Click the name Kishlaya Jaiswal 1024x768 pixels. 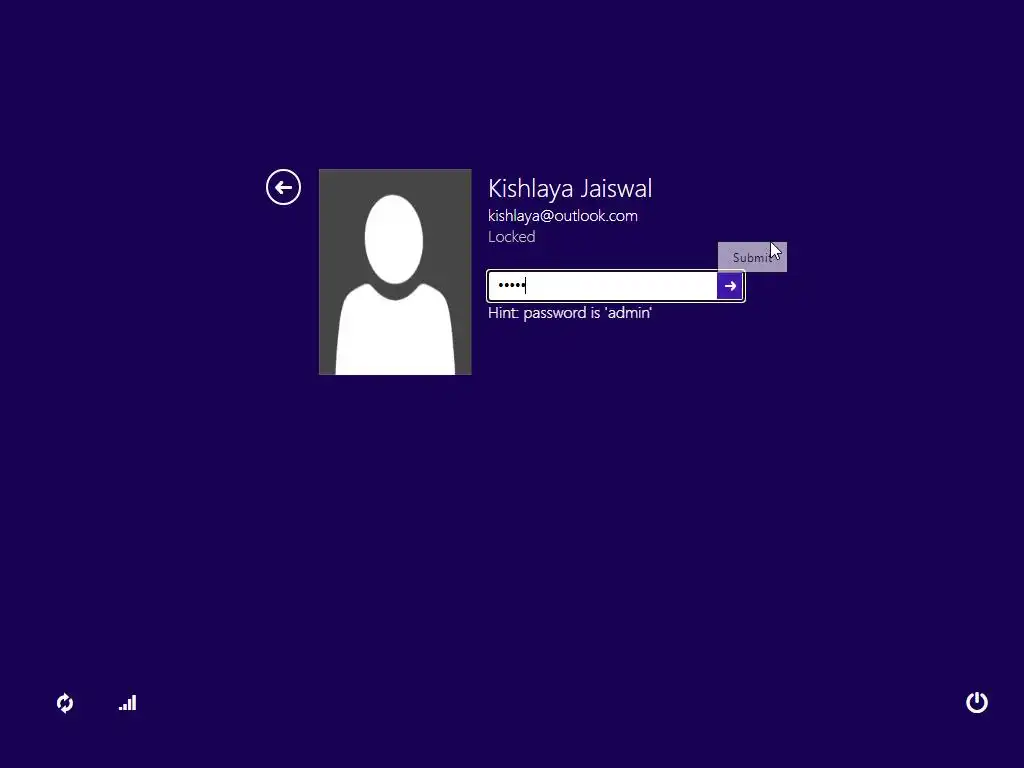[570, 189]
